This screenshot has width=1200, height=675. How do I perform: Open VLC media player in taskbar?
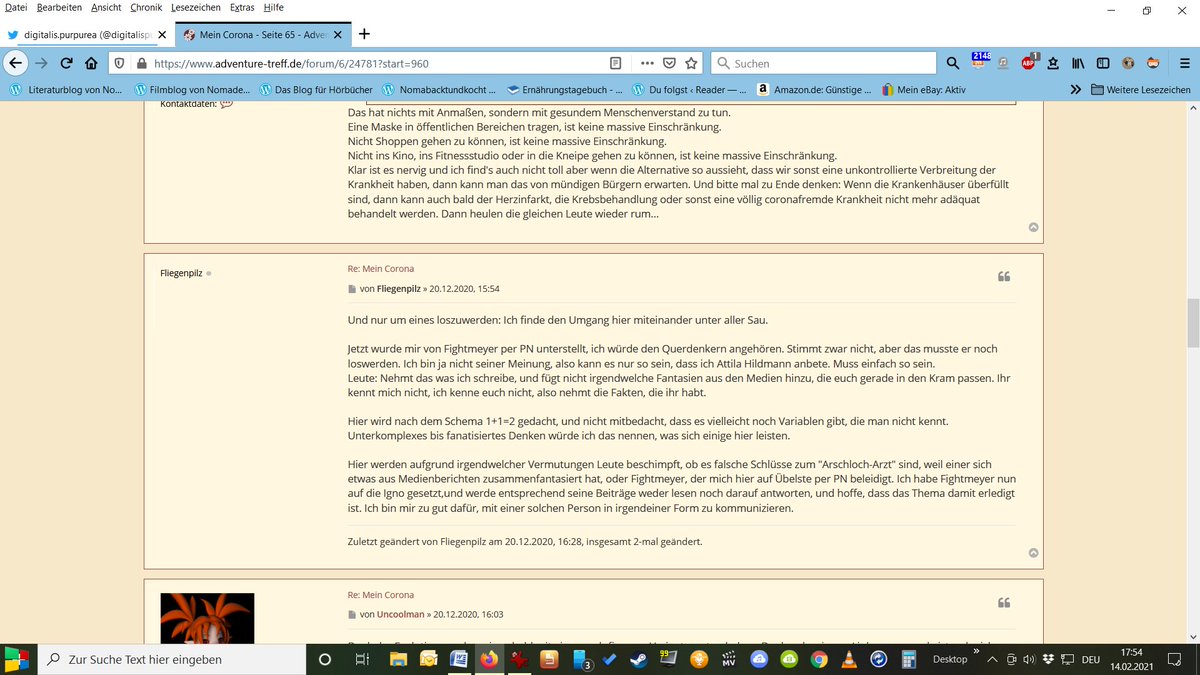(849, 659)
